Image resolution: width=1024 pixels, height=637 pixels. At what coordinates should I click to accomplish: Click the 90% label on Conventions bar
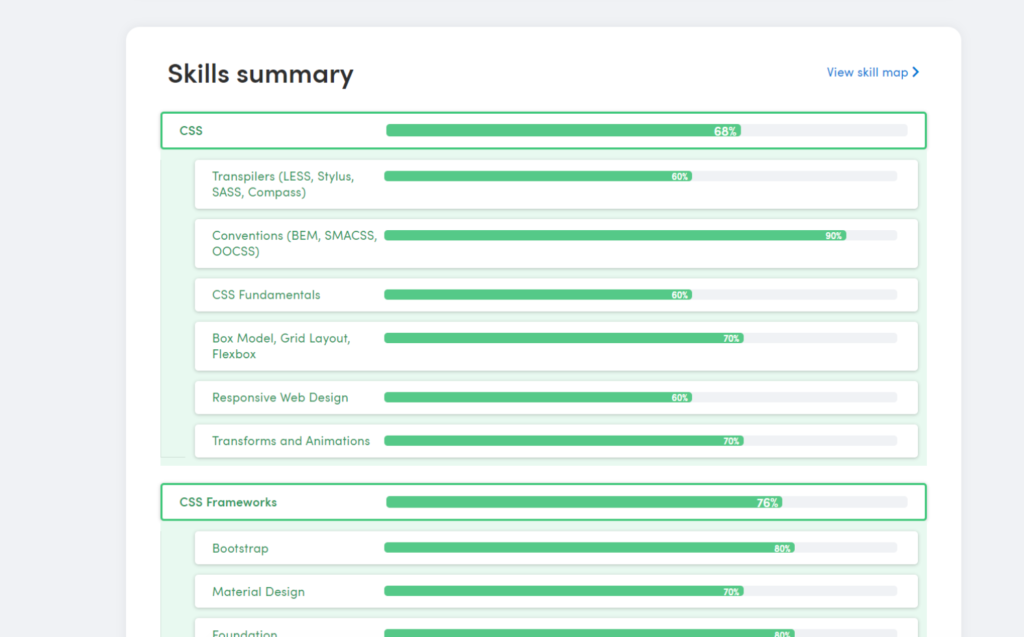833,235
